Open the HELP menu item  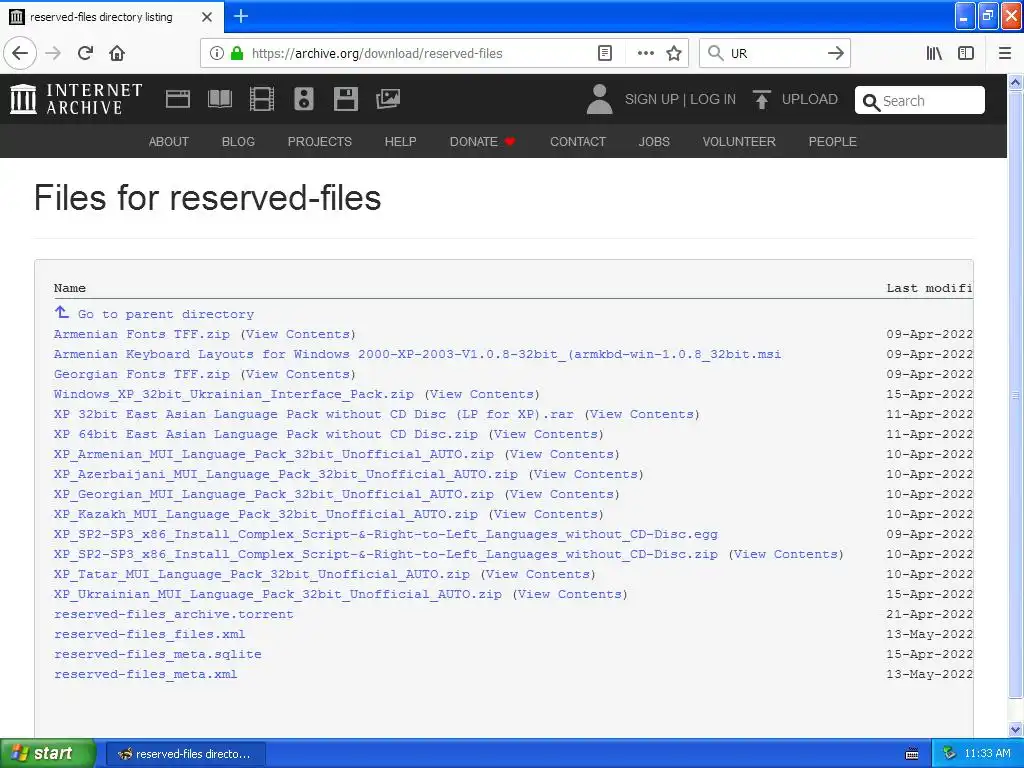400,142
